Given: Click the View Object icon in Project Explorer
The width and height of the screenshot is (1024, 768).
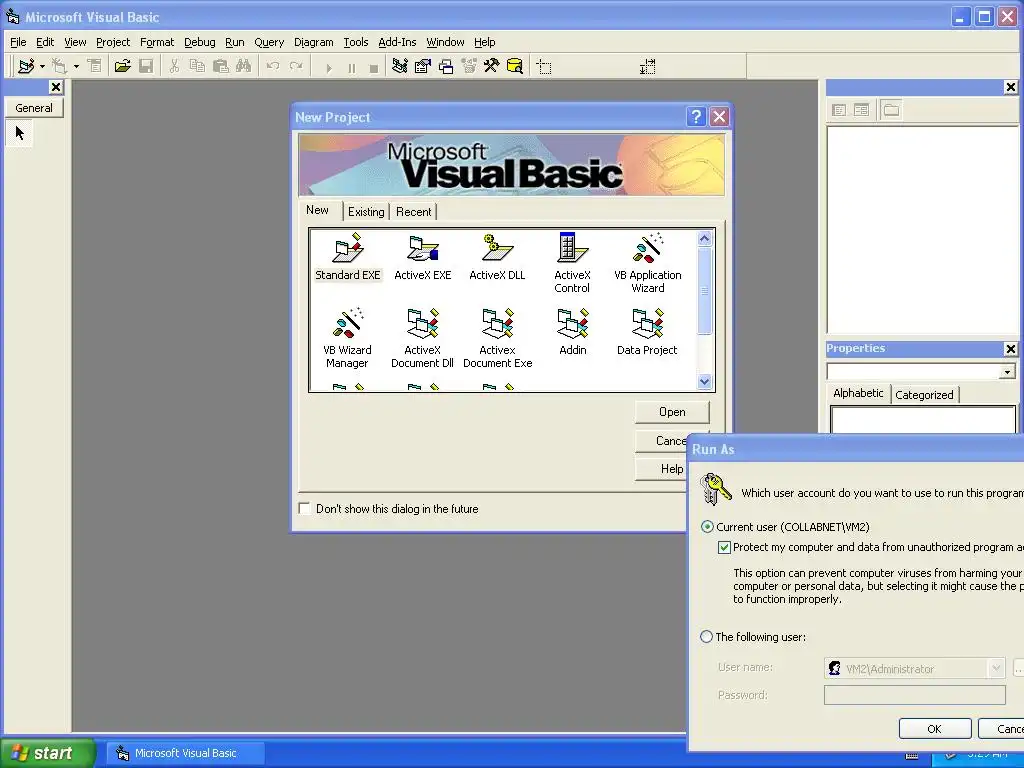Looking at the screenshot, I should tap(861, 110).
